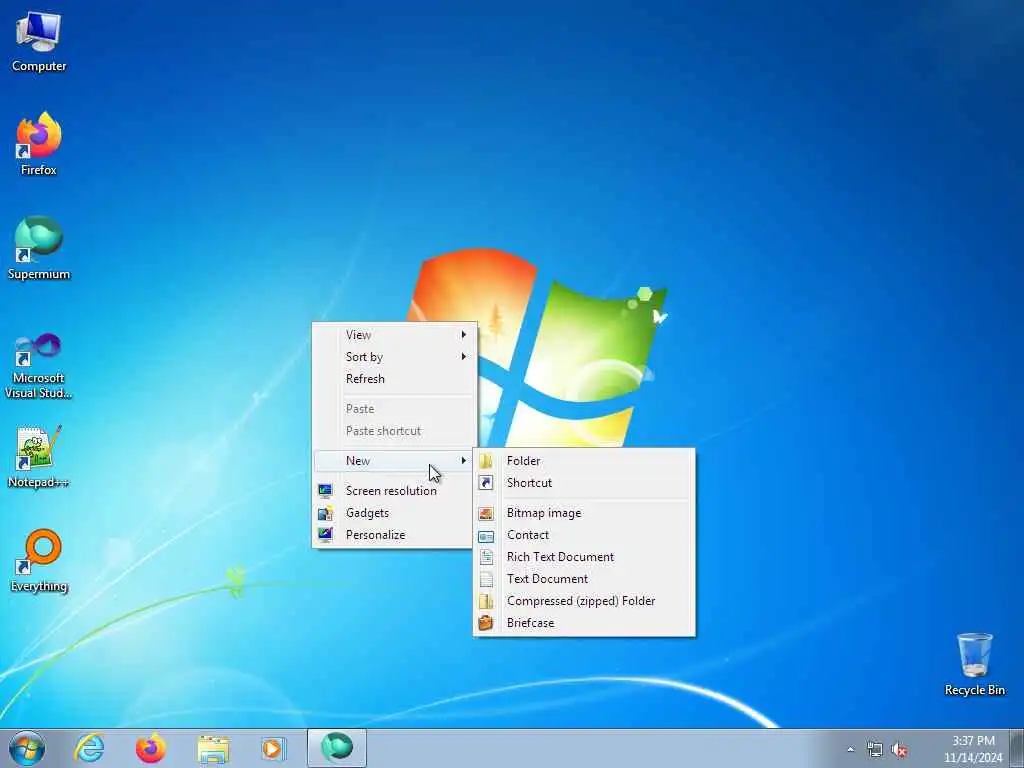
Task: Click the Show desktop strip
Action: tap(1017, 748)
